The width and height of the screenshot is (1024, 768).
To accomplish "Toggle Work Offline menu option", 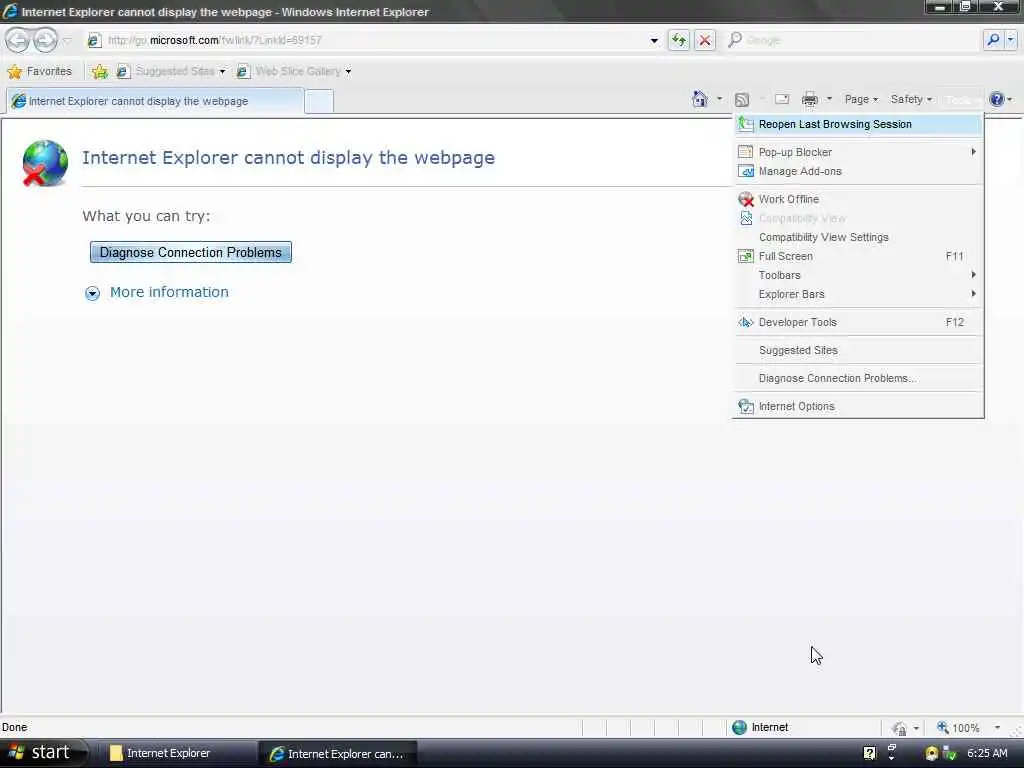I will (x=858, y=199).
